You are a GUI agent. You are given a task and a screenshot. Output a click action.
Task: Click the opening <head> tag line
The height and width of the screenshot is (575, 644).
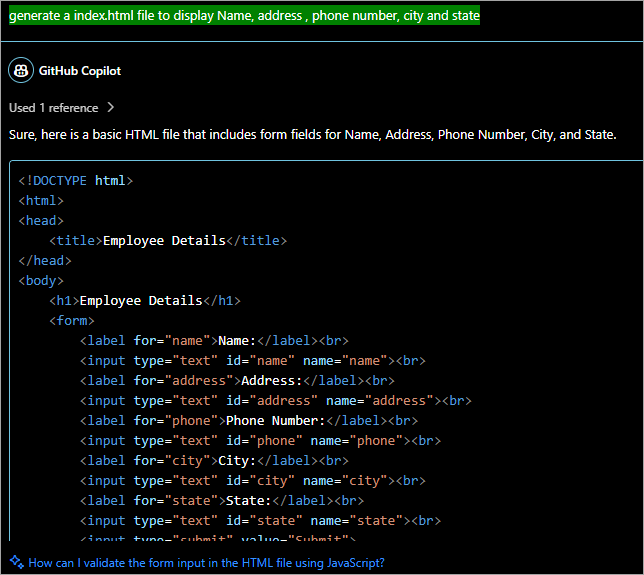41,221
